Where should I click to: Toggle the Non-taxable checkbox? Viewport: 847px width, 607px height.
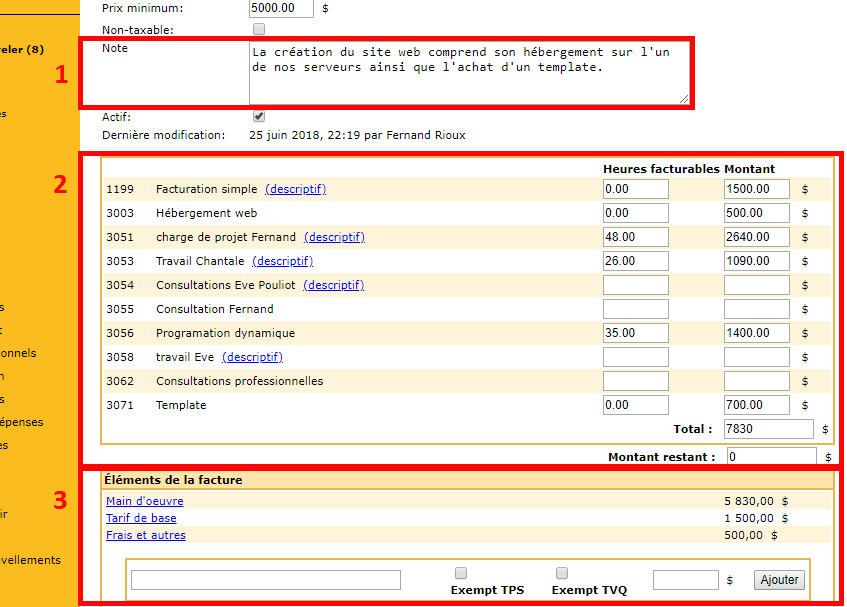click(259, 29)
